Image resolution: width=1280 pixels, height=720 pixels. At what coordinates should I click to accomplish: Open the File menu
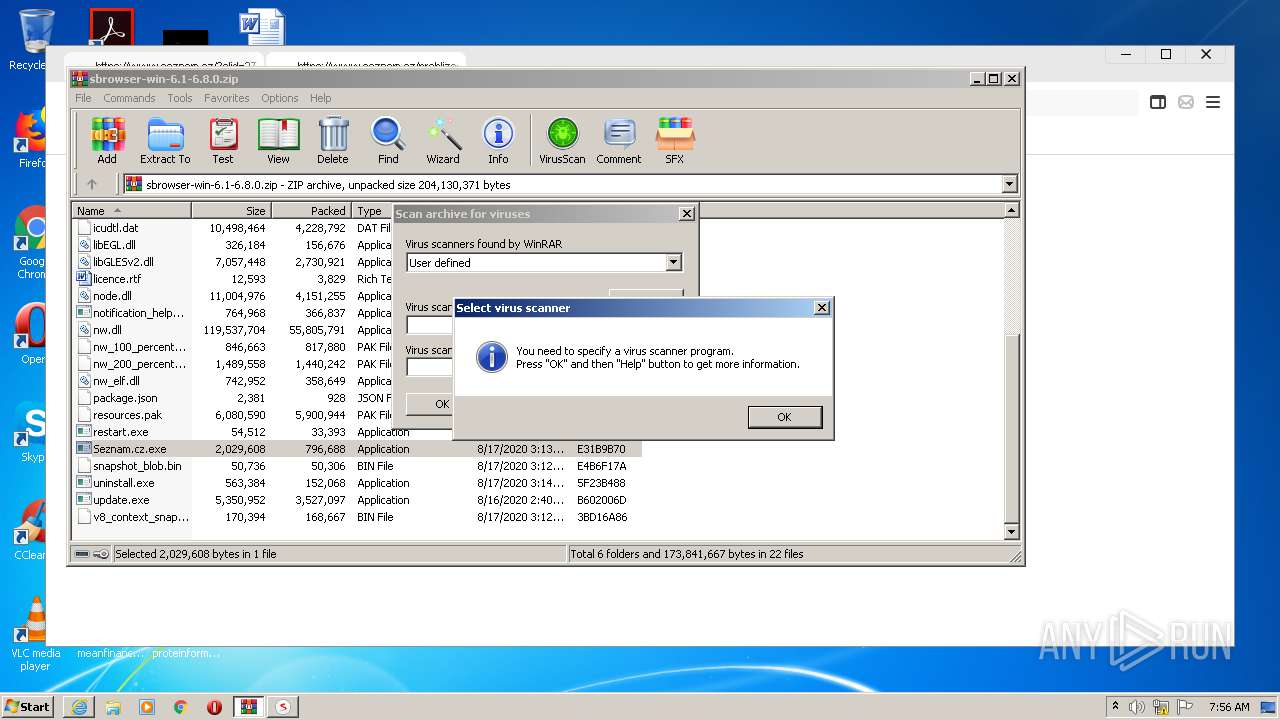[x=83, y=98]
